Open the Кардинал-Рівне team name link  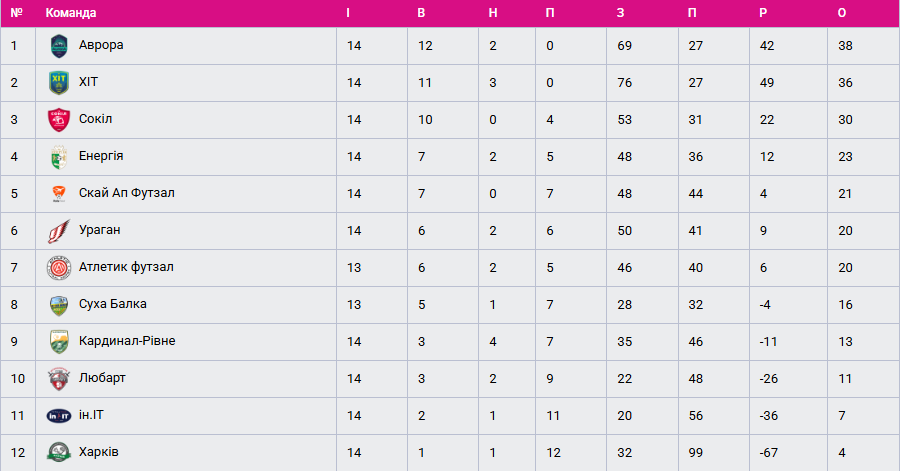pos(127,341)
